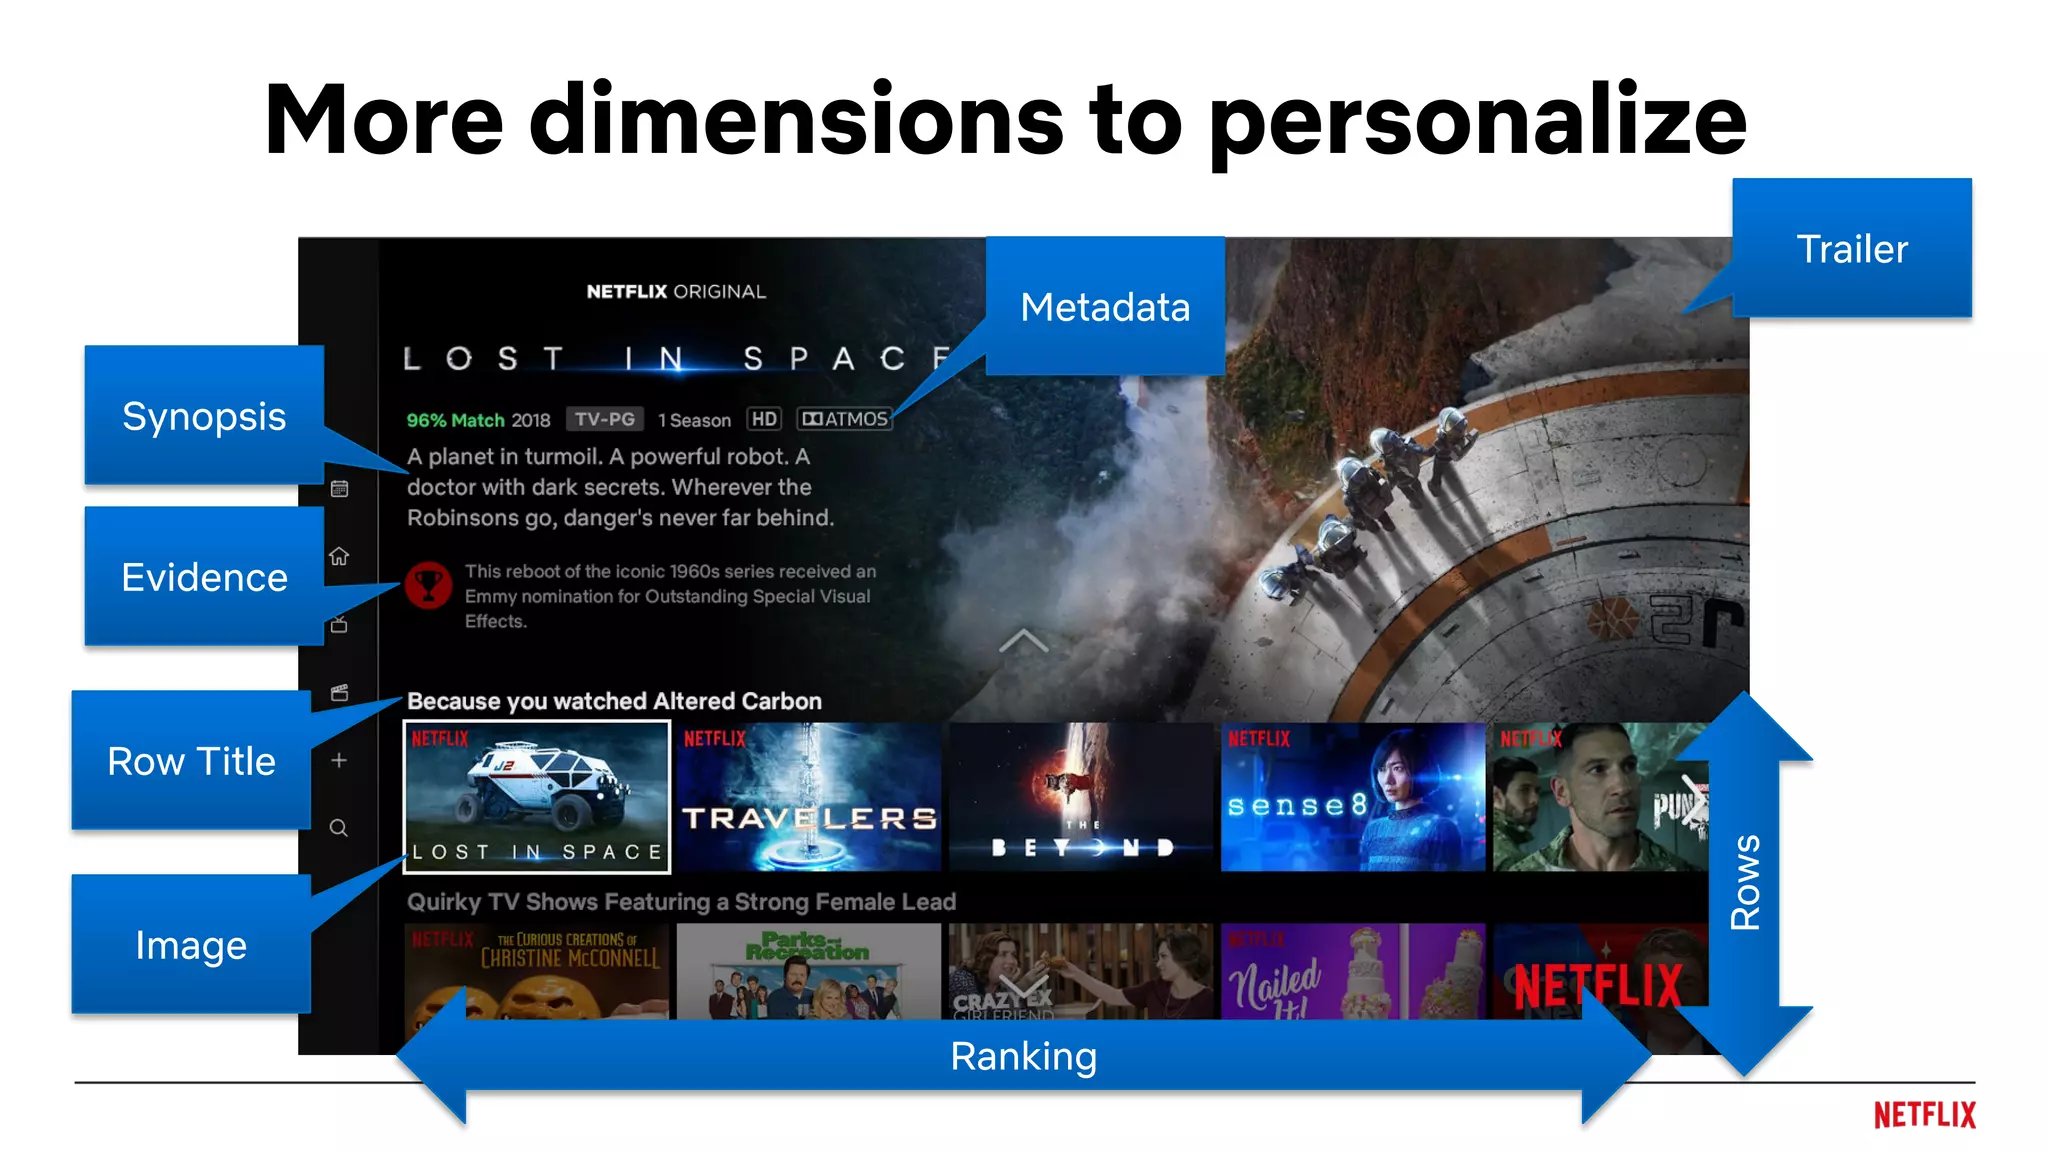Open The Beyond thumbnail
The width and height of the screenshot is (2048, 1152).
point(1081,797)
